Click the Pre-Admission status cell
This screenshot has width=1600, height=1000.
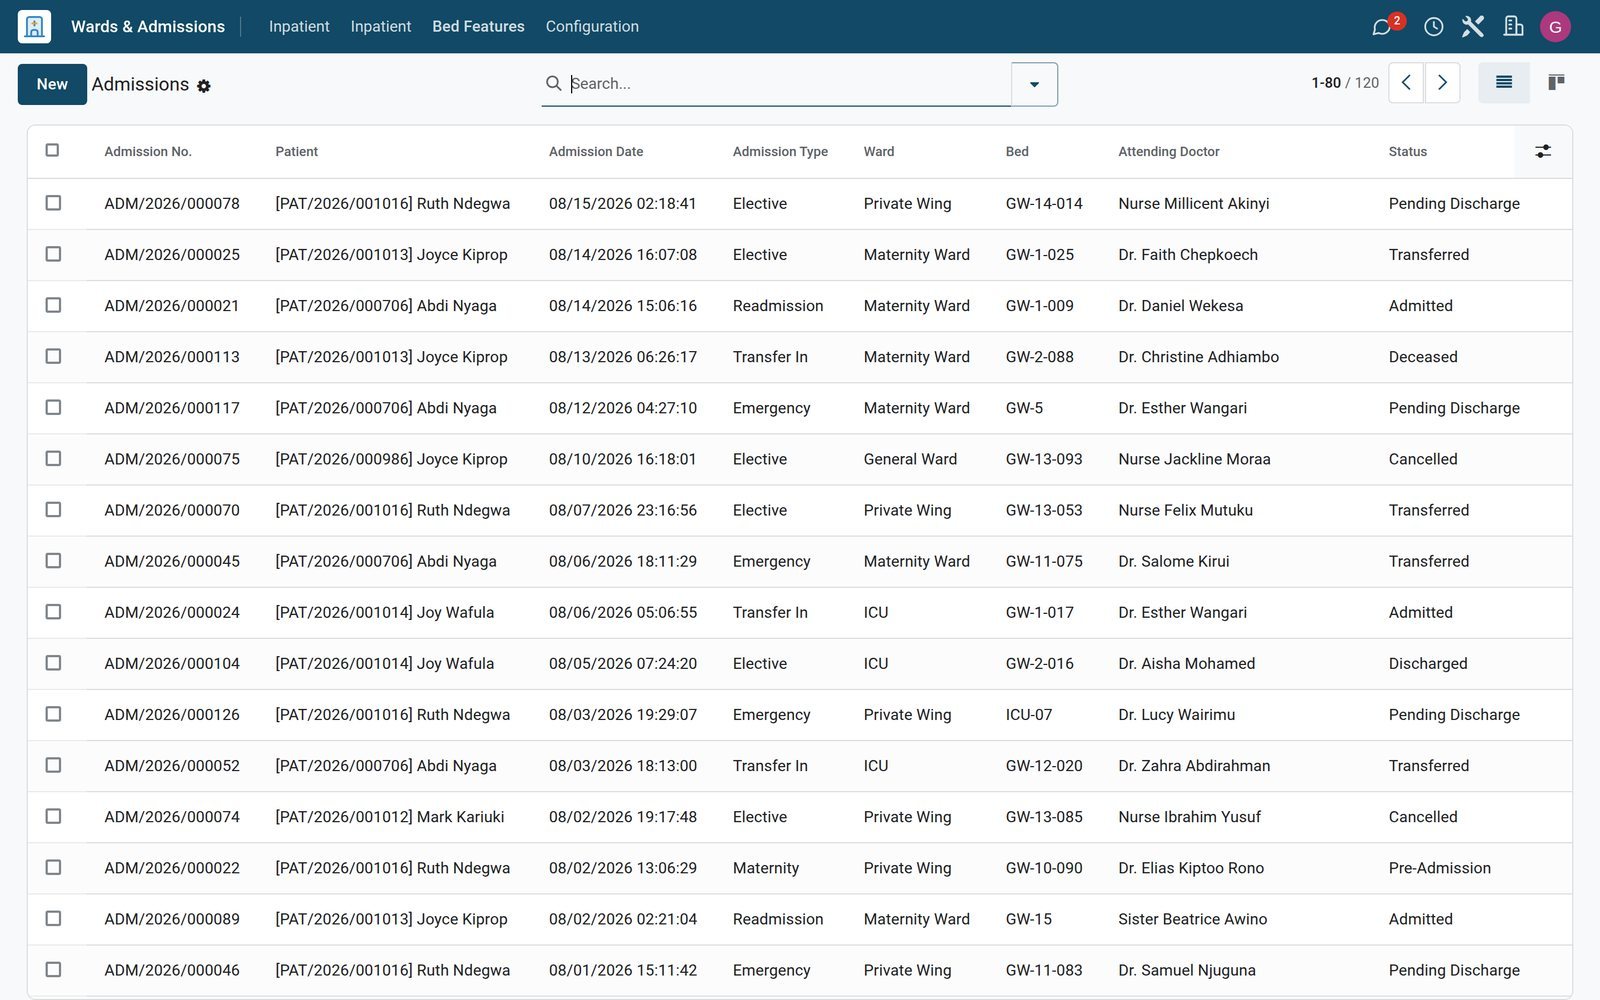pyautogui.click(x=1439, y=869)
